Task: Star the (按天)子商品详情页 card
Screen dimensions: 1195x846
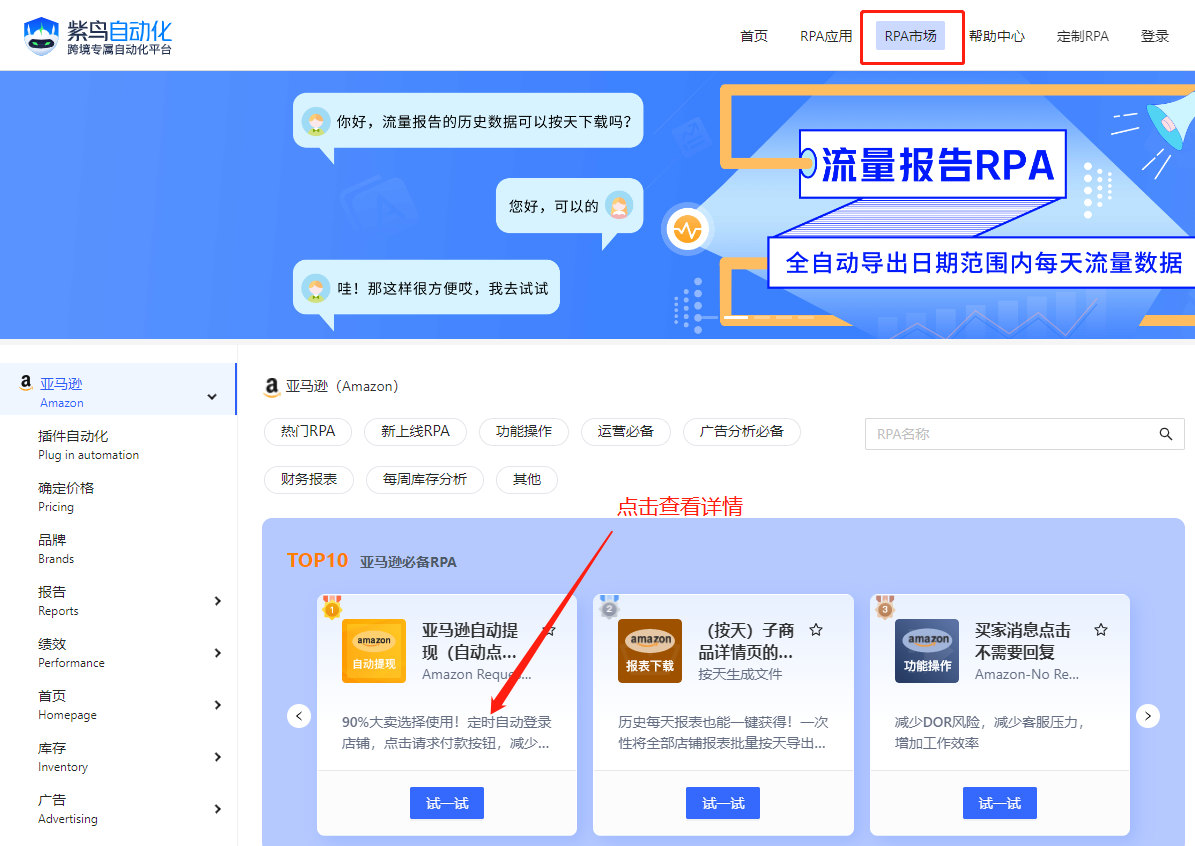Action: [x=816, y=630]
